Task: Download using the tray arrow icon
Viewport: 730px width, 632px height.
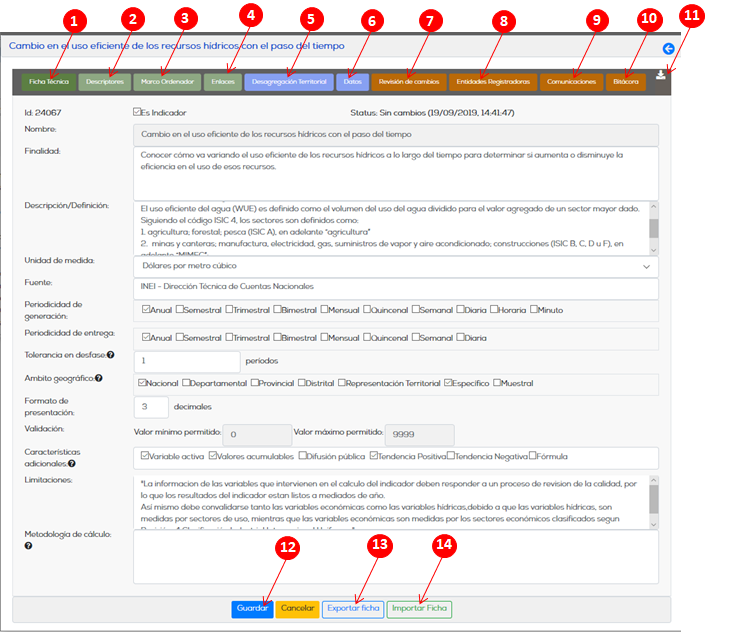Action: (x=661, y=75)
